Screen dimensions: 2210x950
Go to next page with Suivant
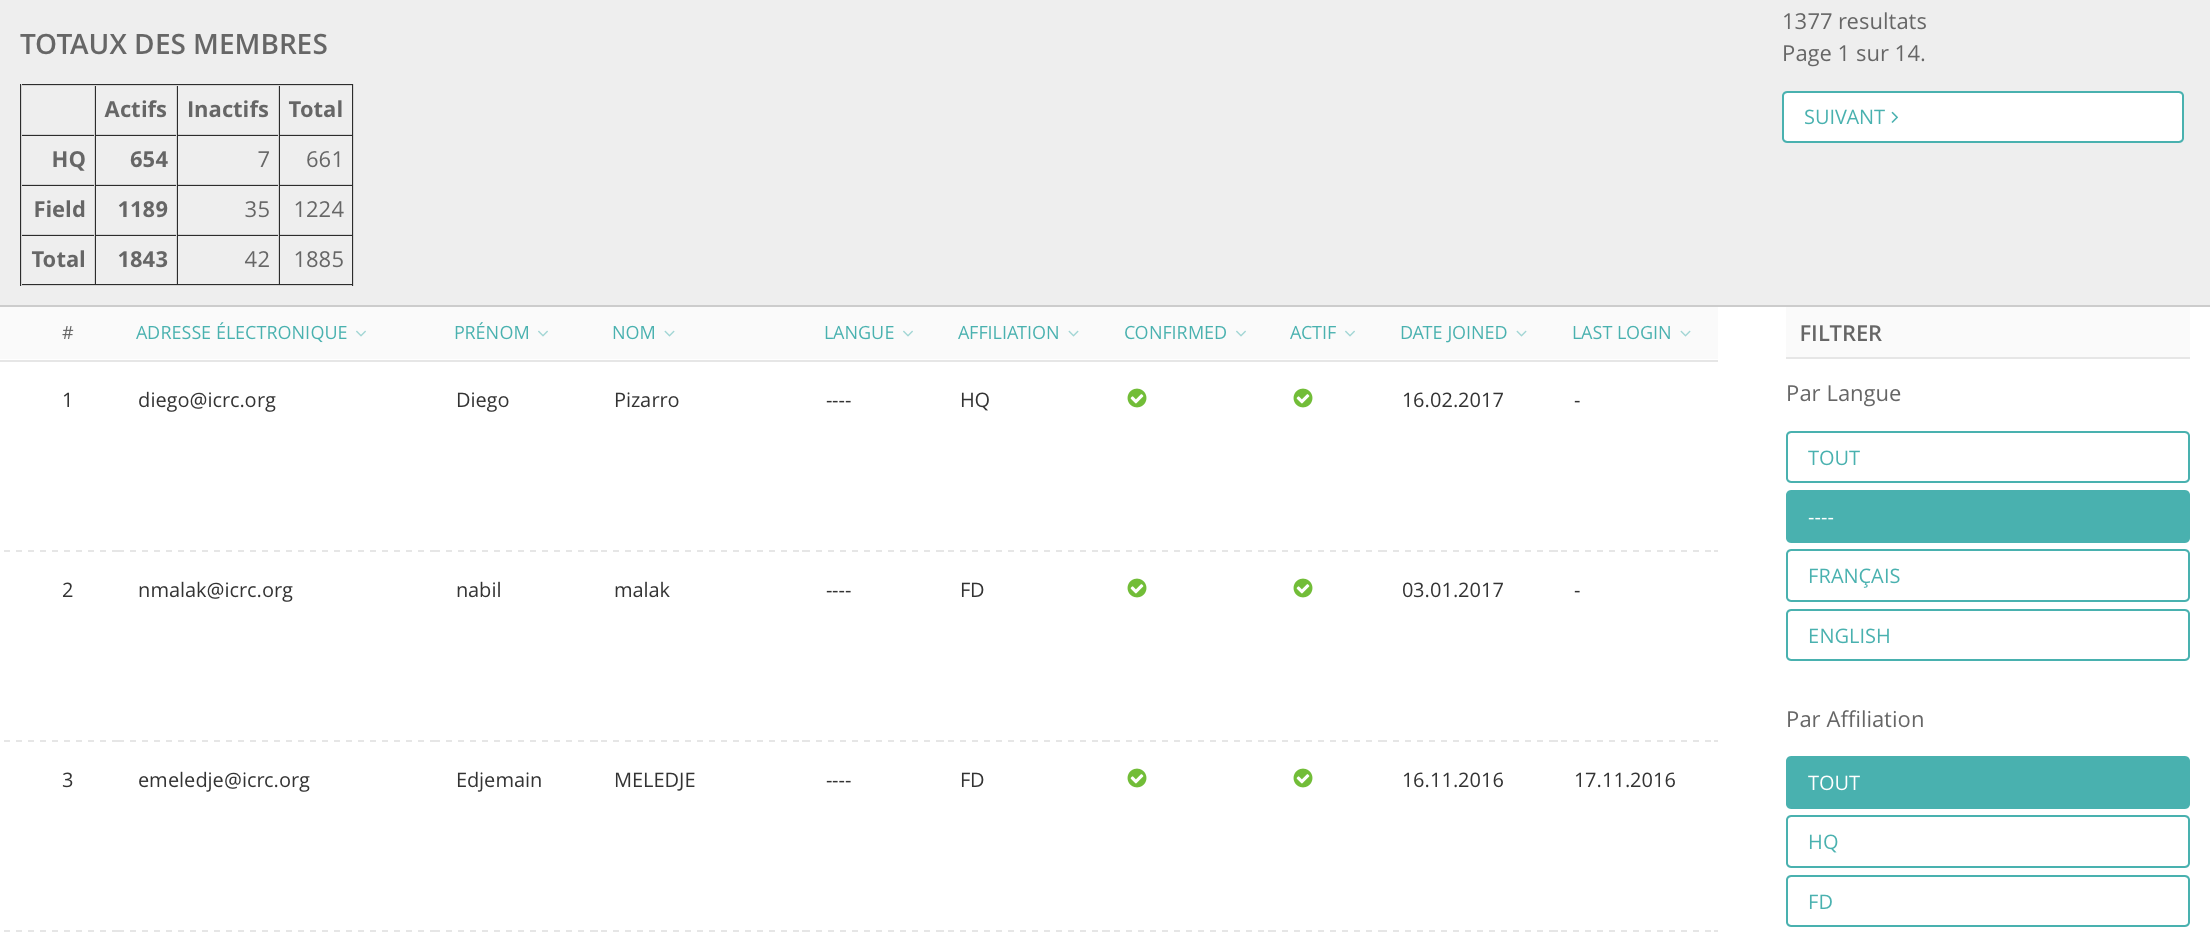click(1981, 117)
